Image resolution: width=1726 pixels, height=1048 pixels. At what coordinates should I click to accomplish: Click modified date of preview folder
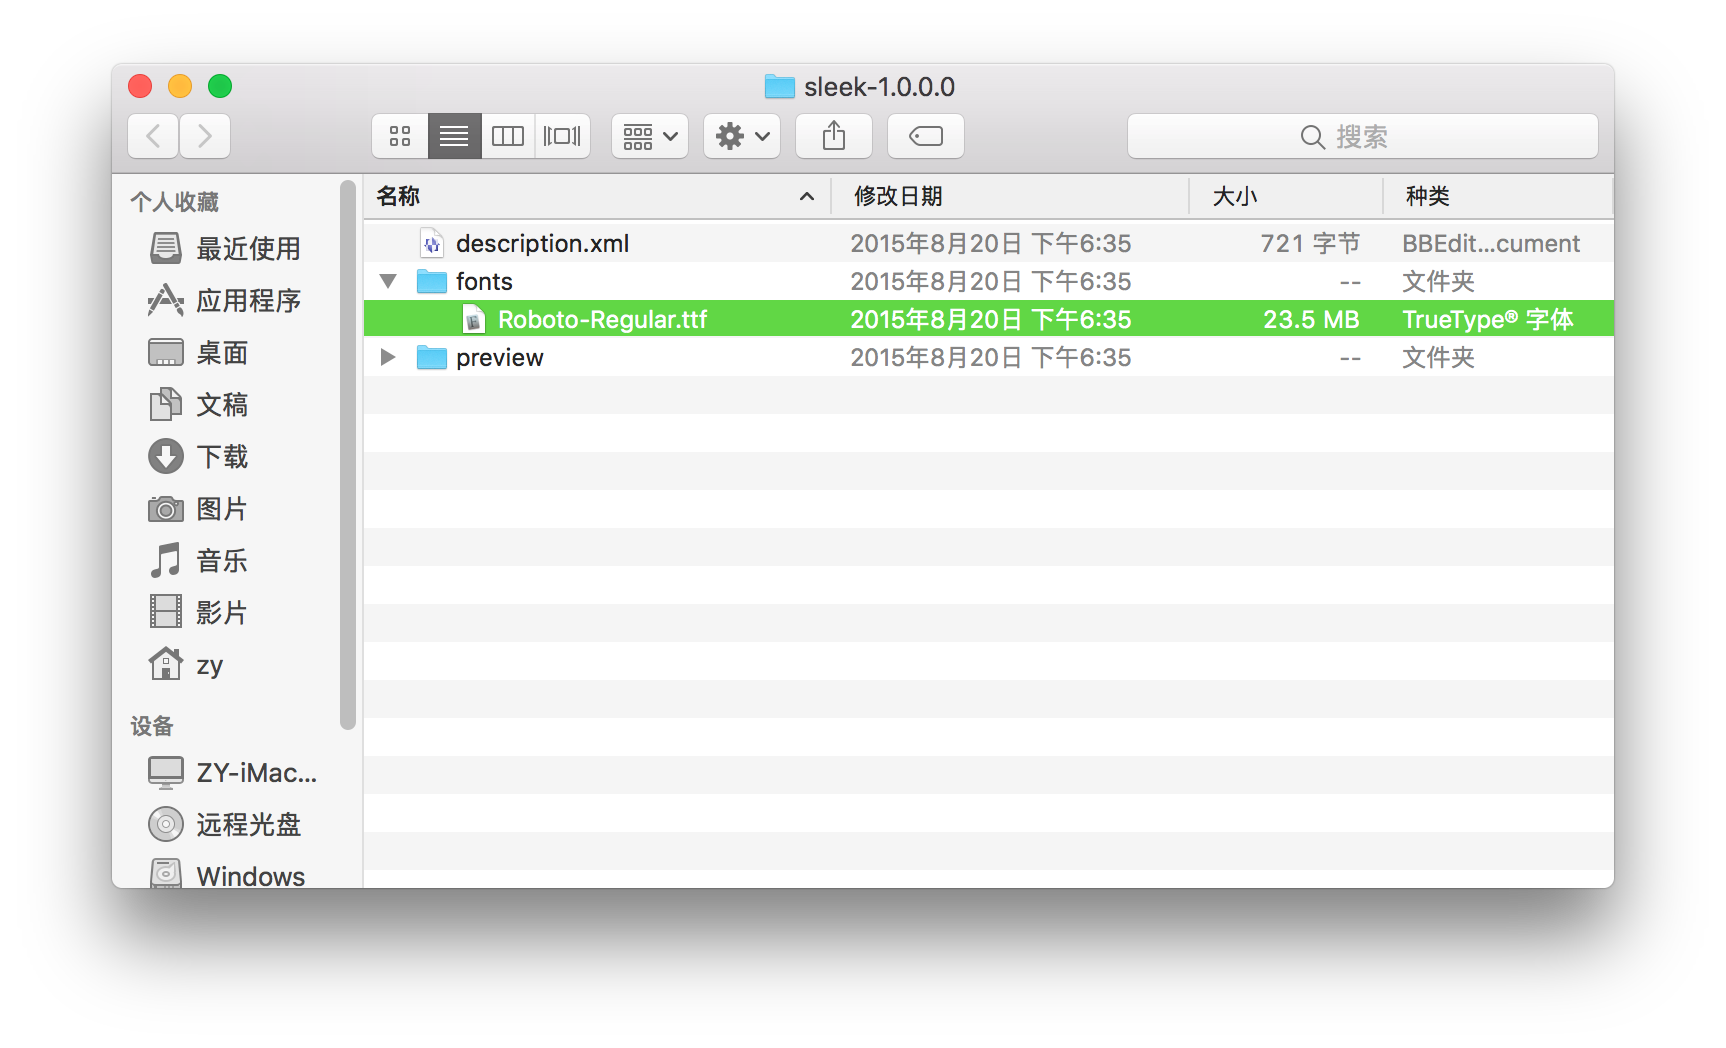[x=991, y=357]
